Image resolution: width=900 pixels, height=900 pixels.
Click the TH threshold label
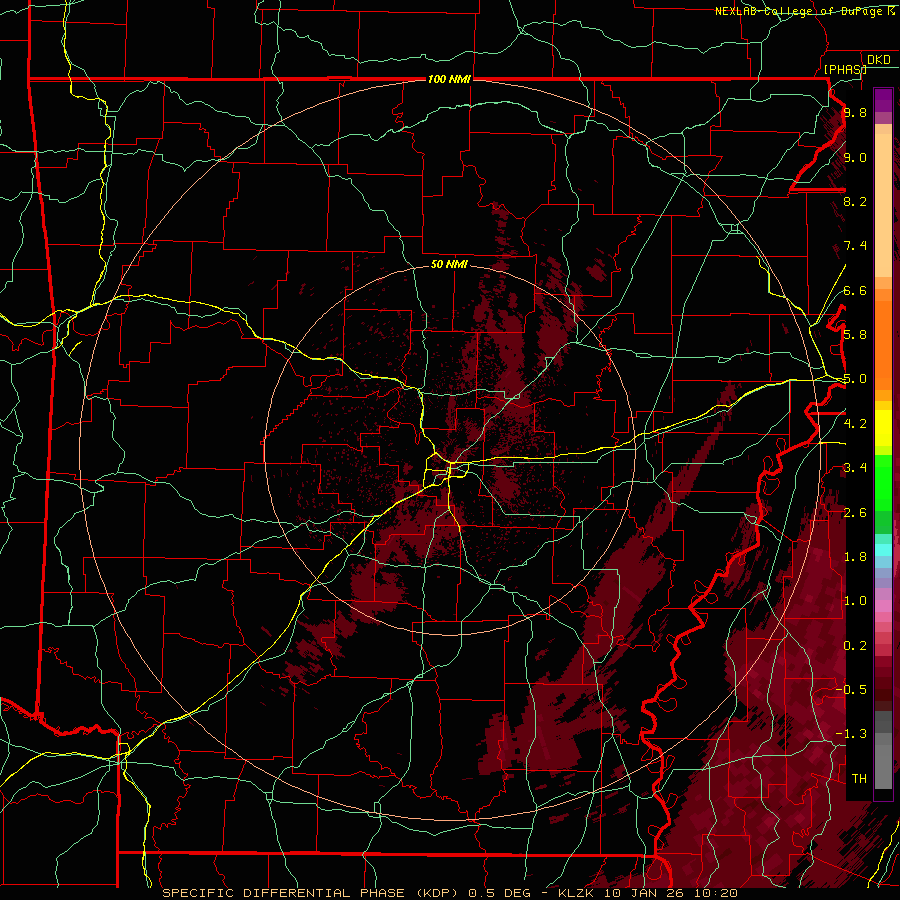(x=859, y=778)
